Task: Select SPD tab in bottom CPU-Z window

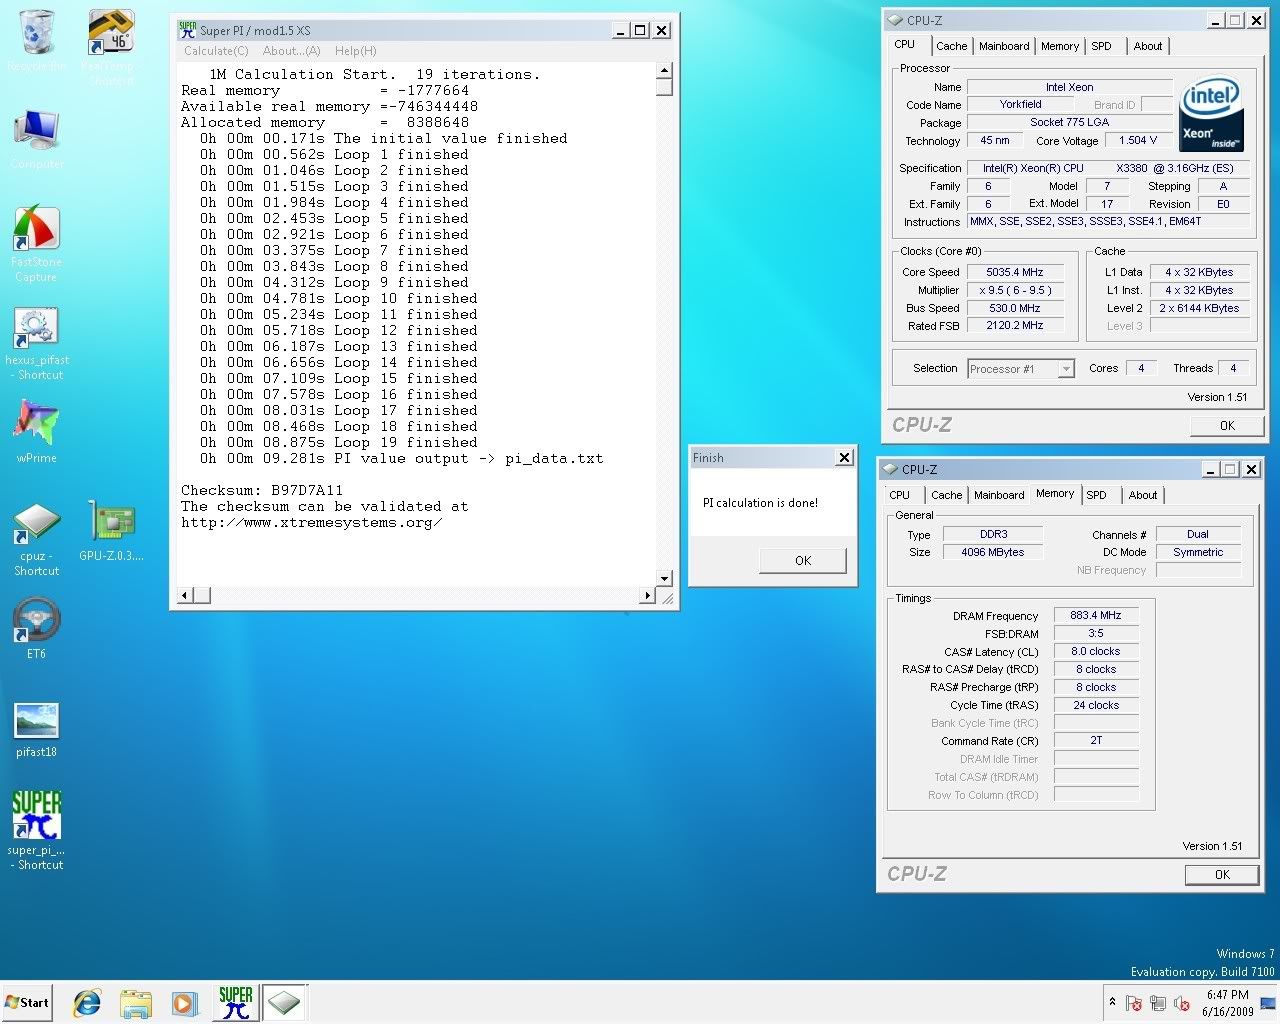Action: pos(1096,495)
